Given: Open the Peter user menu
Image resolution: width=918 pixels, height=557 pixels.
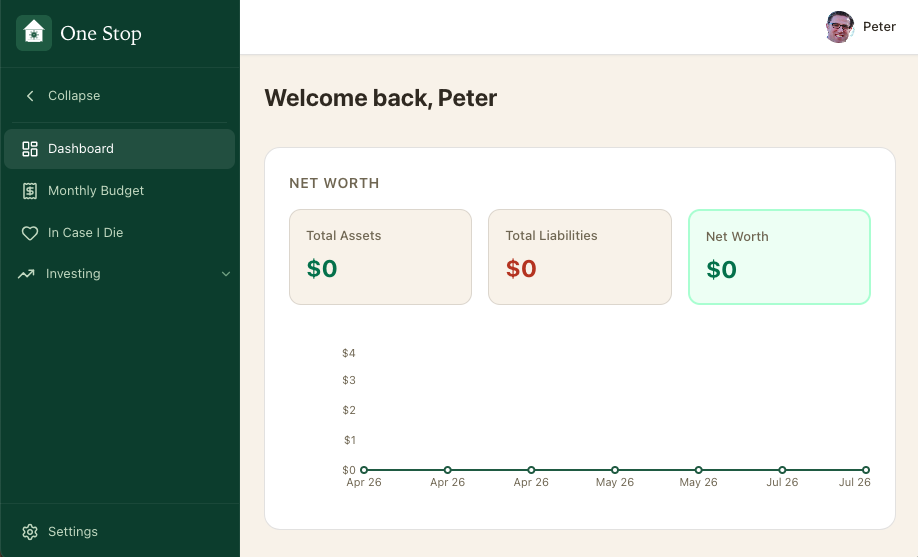Looking at the screenshot, I should pos(861,27).
